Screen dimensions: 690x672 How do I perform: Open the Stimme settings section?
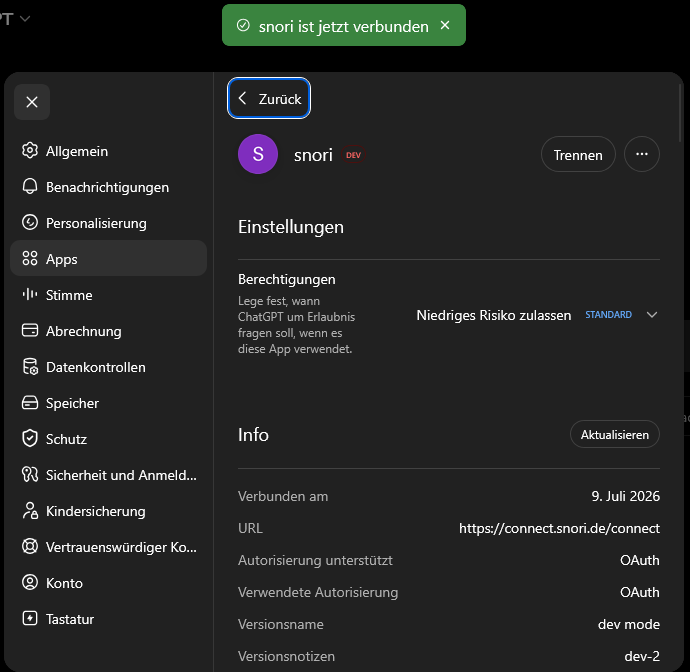click(x=108, y=294)
